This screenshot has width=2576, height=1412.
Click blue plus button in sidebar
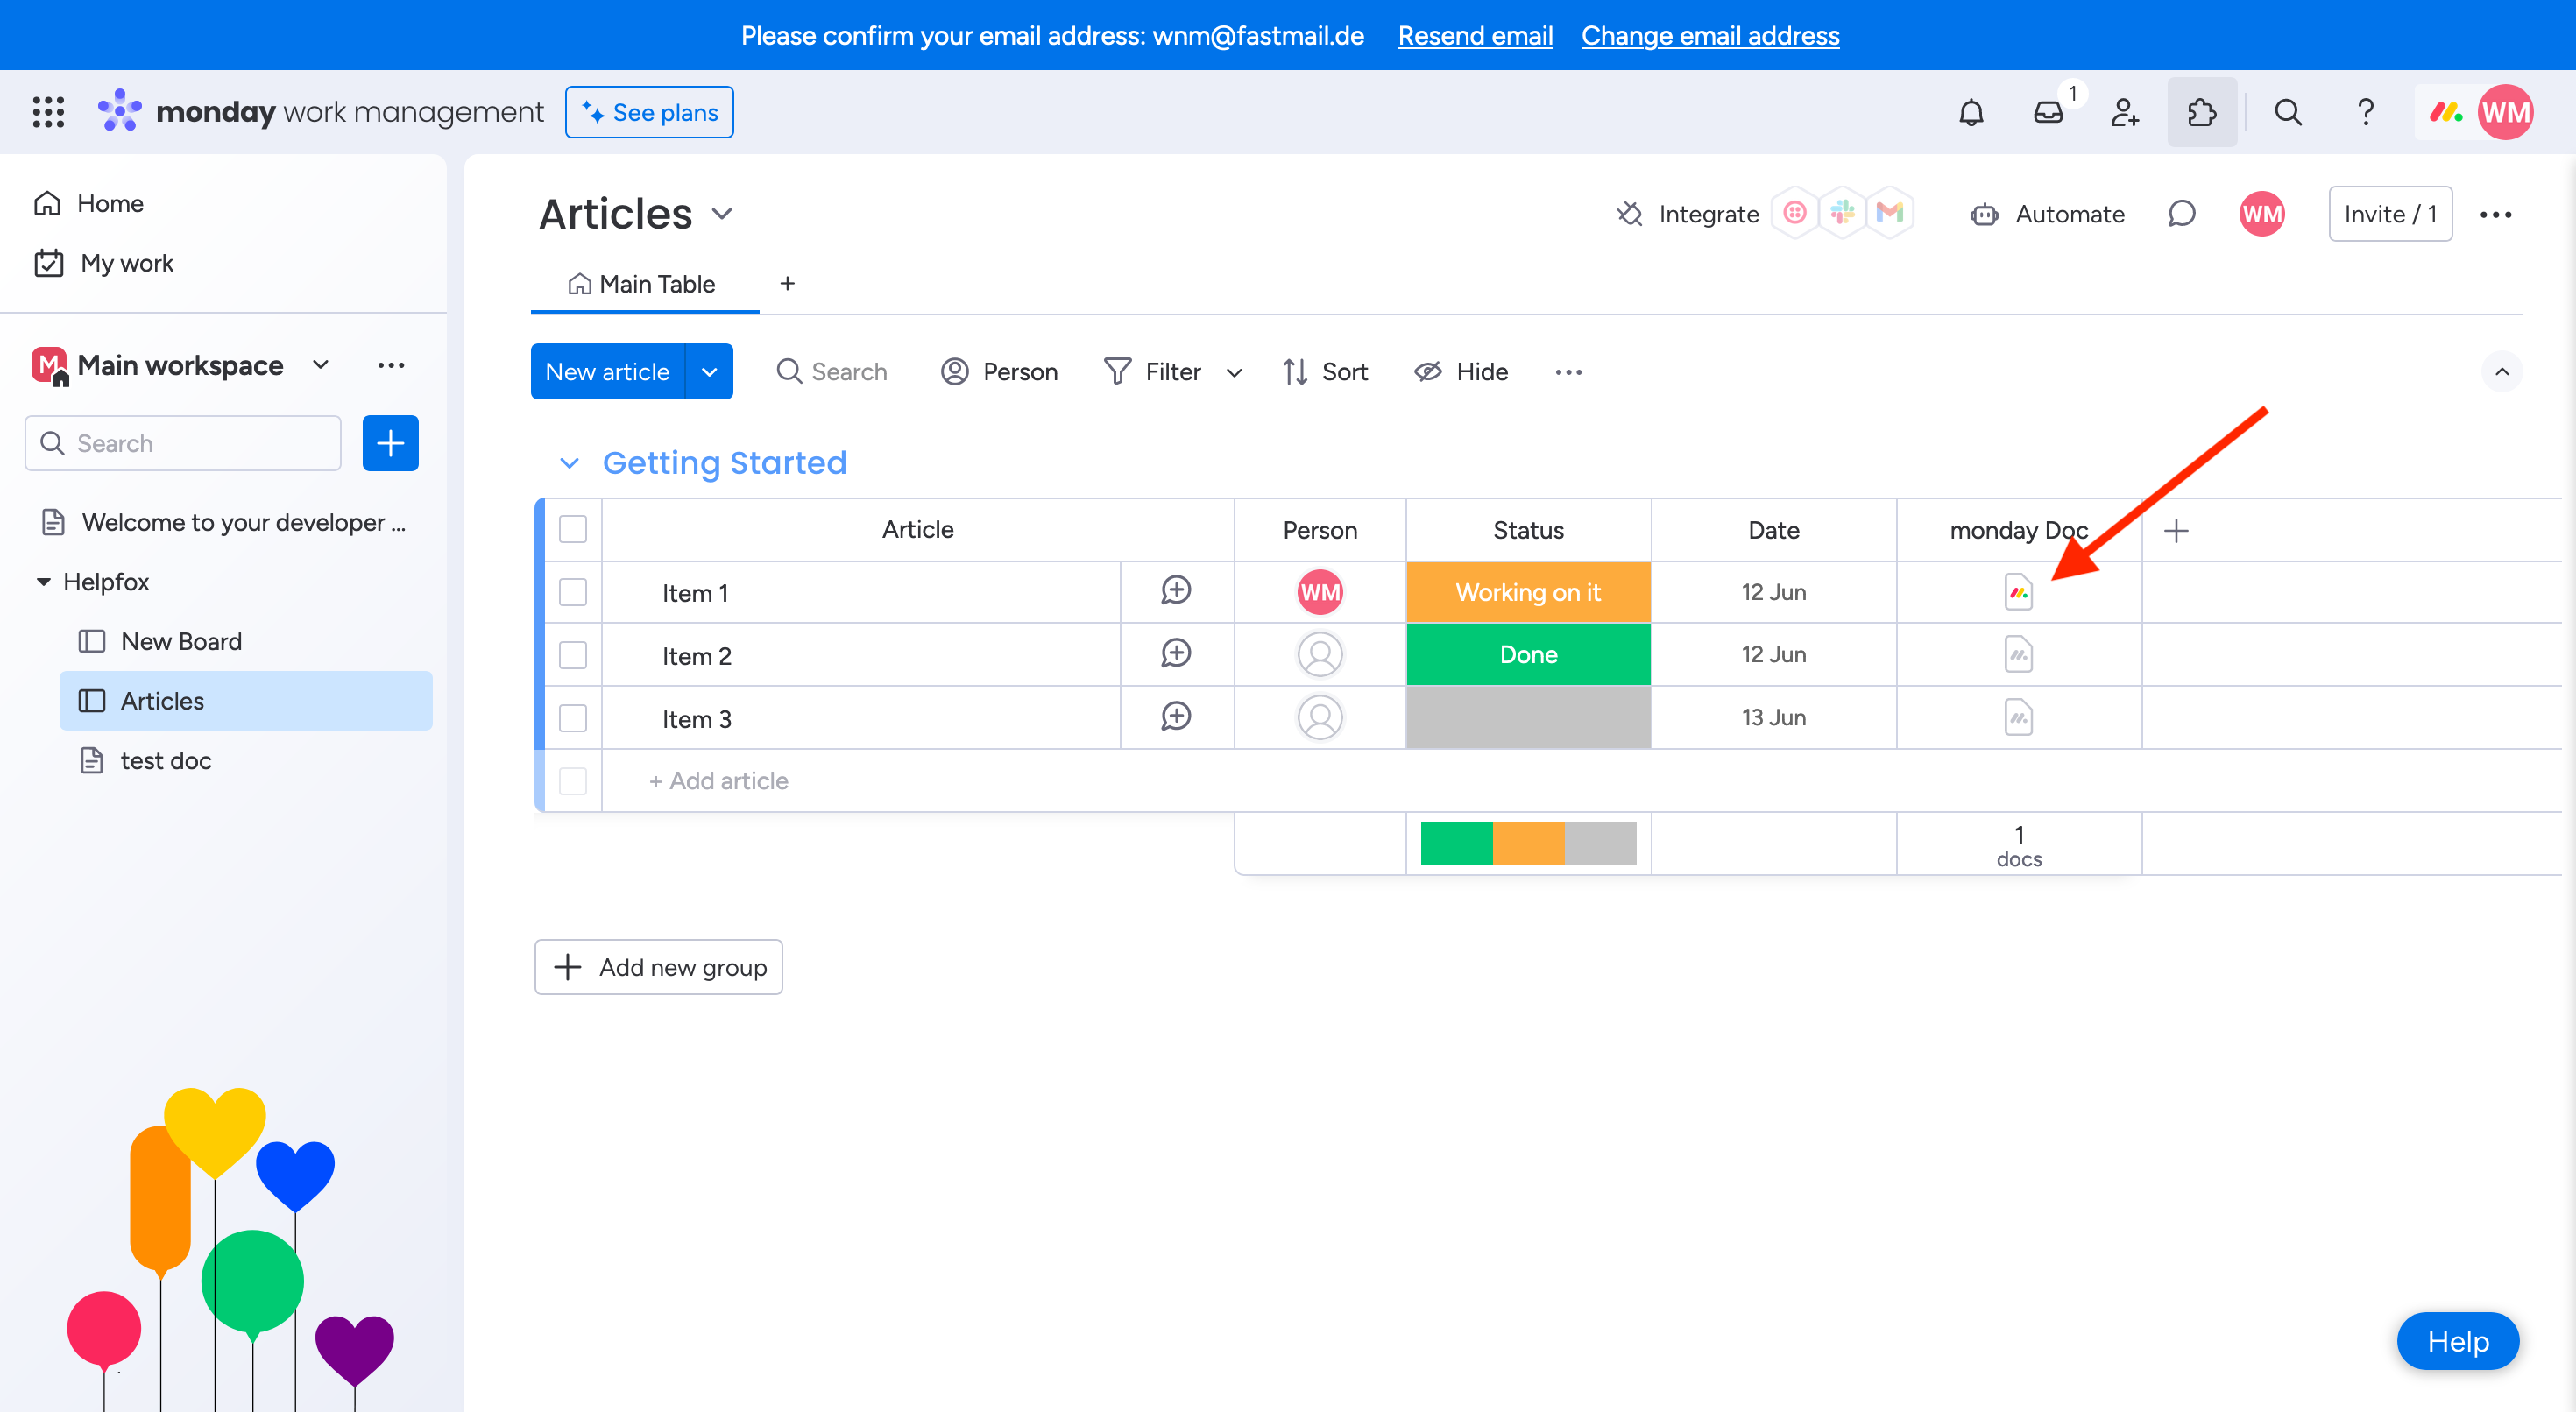390,443
